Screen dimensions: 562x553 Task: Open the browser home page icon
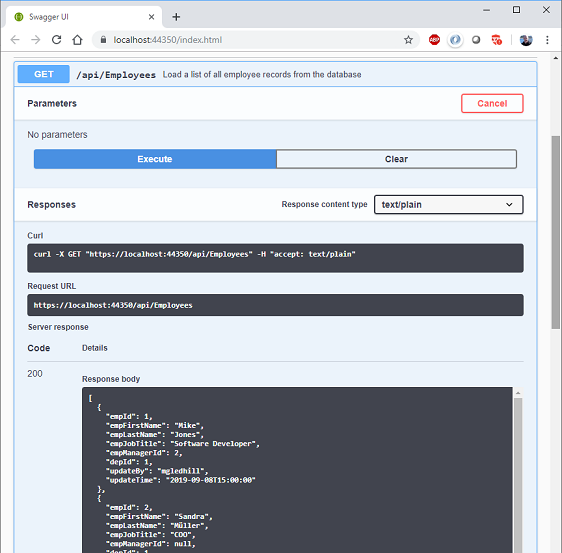(x=77, y=40)
